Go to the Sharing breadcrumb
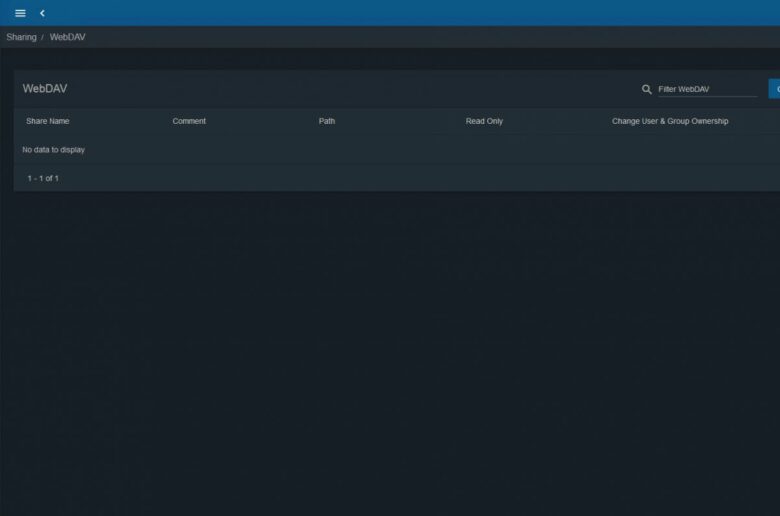Viewport: 780px width, 516px height. (21, 37)
